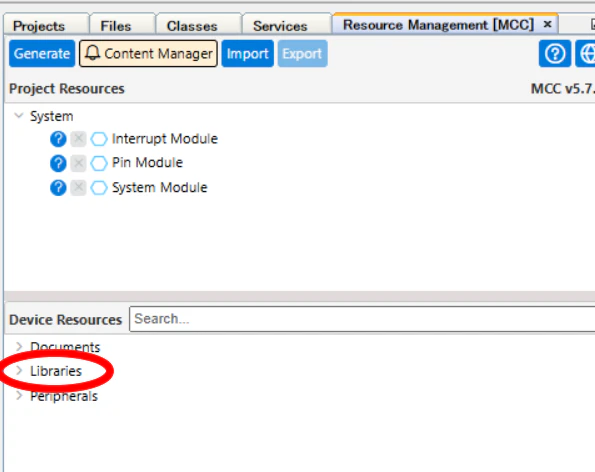Expand the Documents node

click(x=19, y=346)
